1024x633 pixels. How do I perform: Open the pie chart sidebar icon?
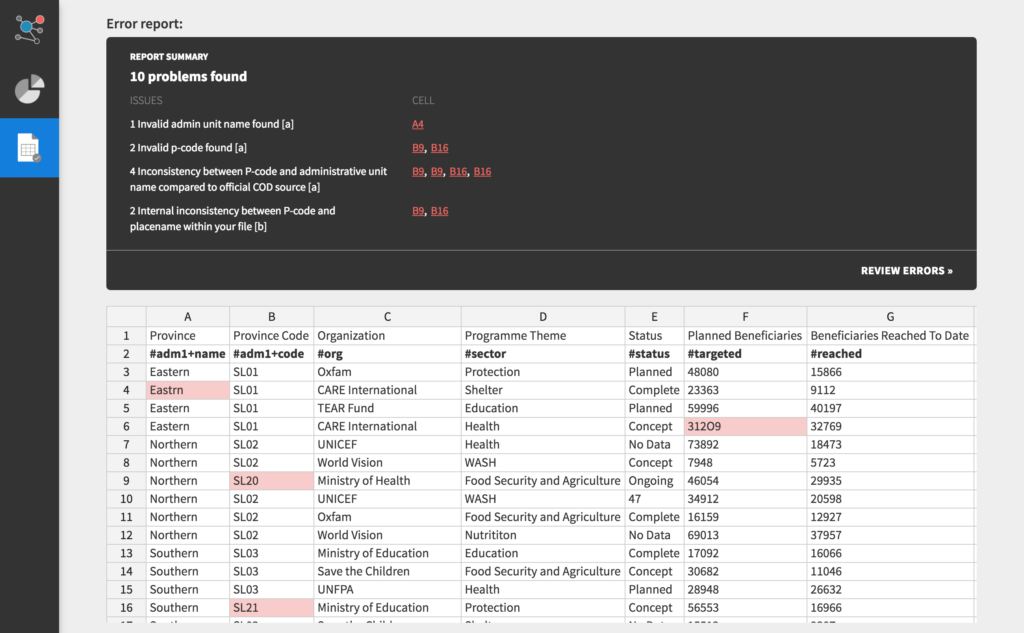pos(29,89)
